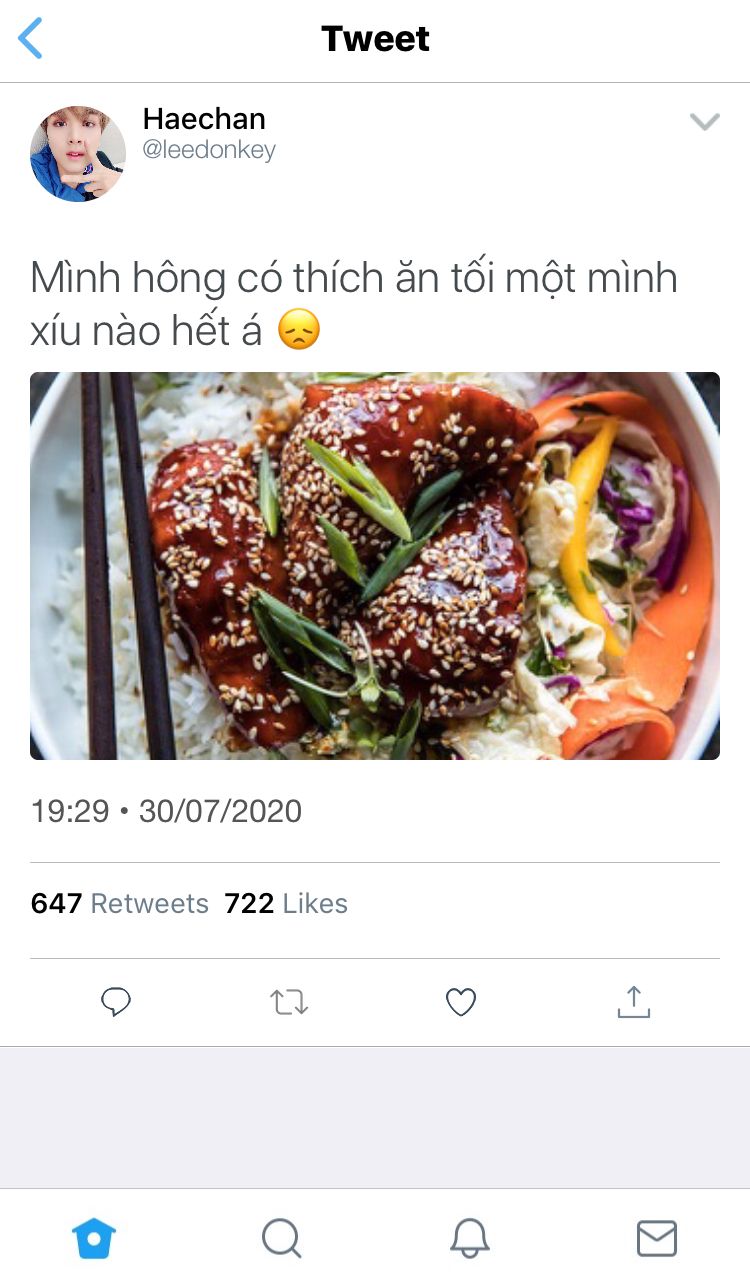Tap the Tweet header title

(x=376, y=39)
